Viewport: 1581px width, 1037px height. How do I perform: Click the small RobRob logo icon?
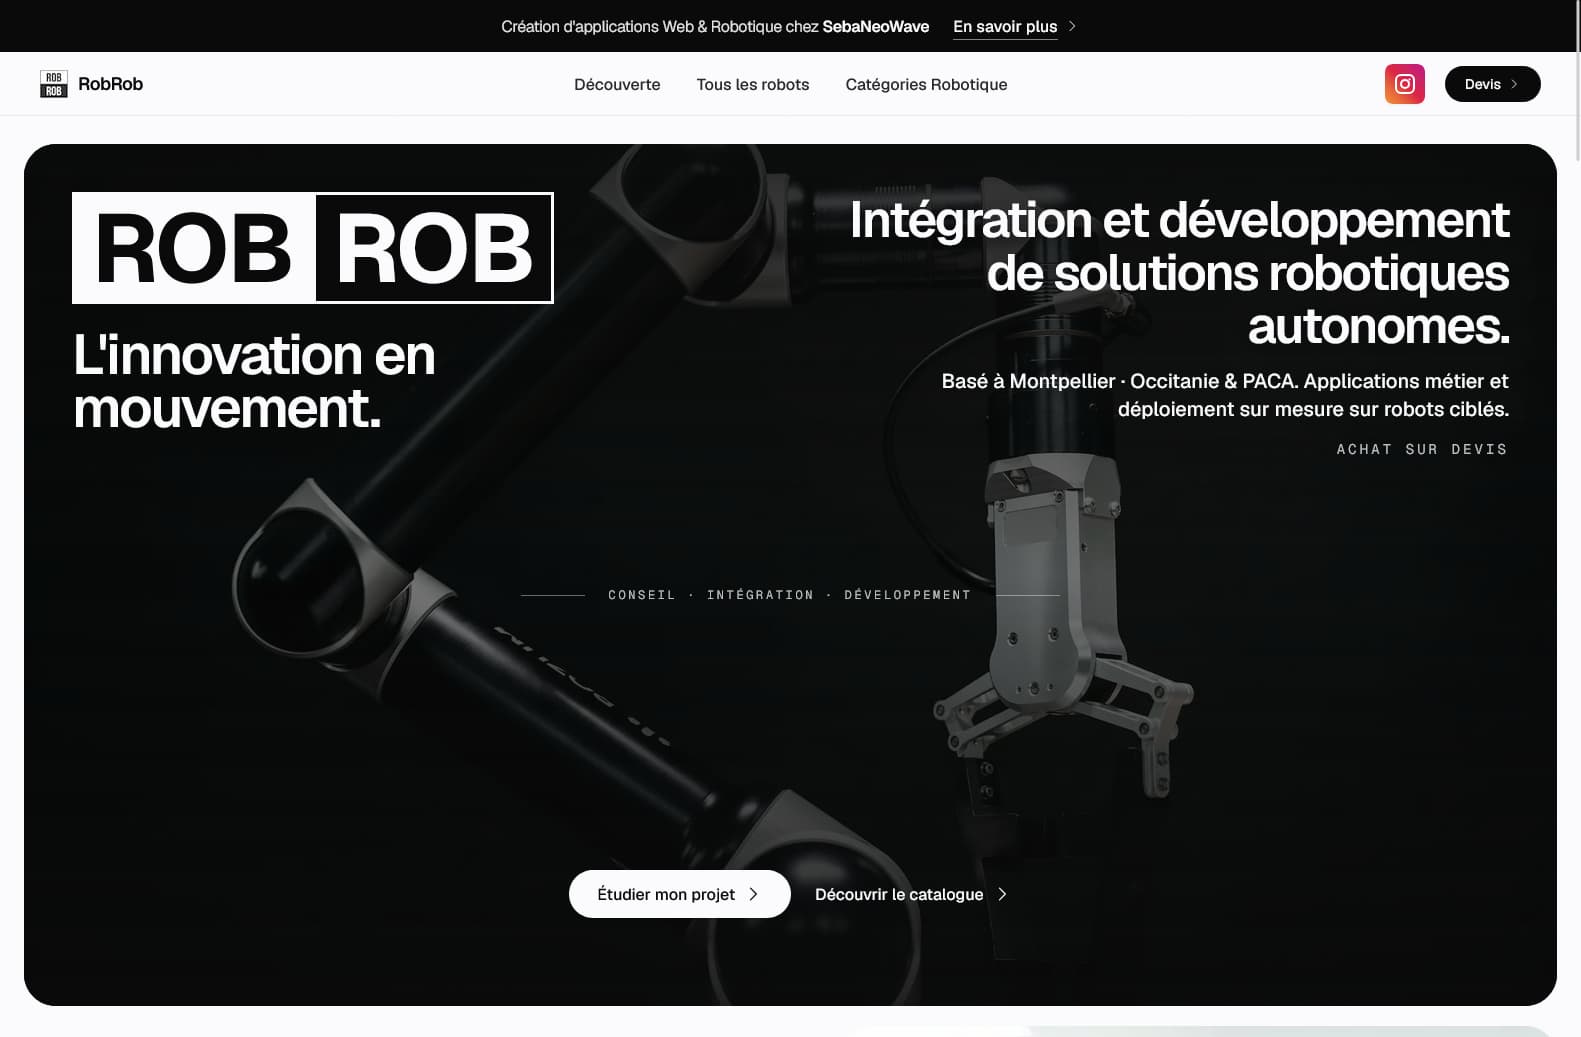coord(54,84)
